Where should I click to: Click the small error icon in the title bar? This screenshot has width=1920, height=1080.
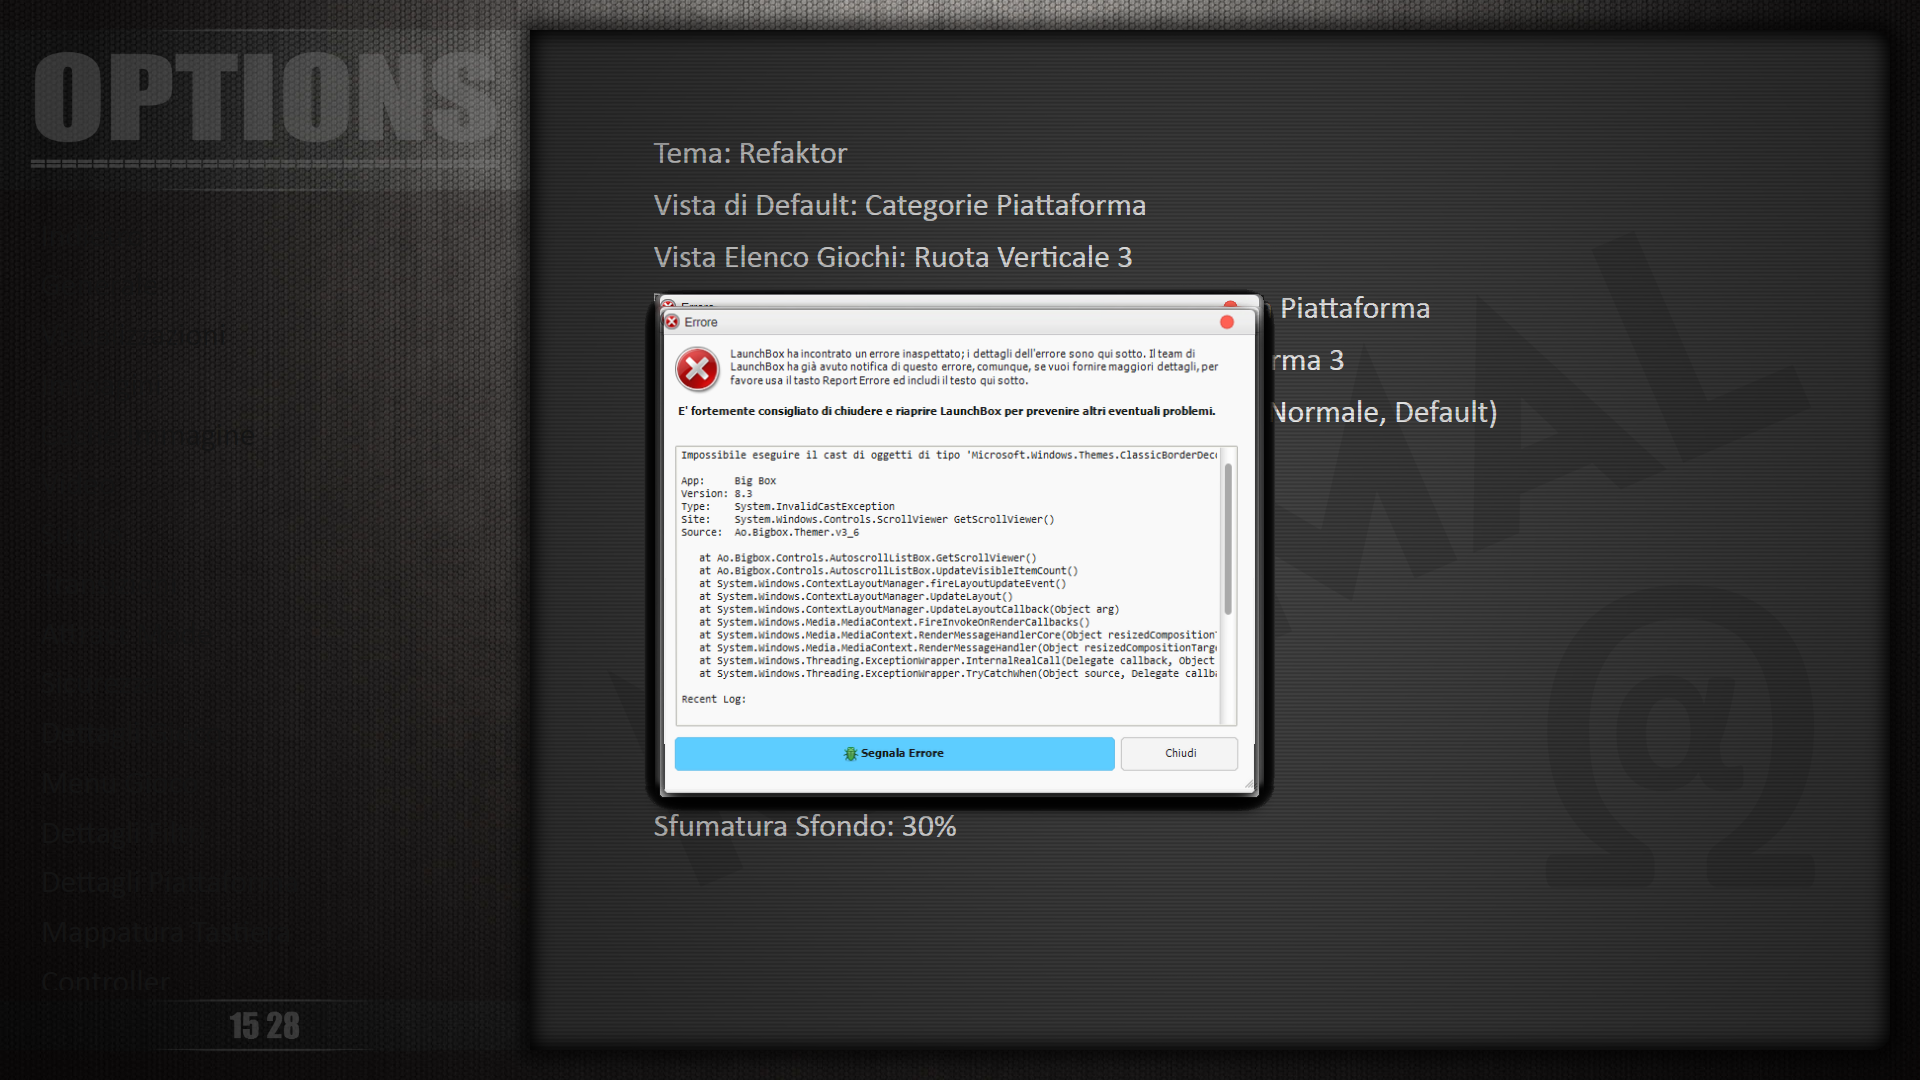[x=672, y=322]
